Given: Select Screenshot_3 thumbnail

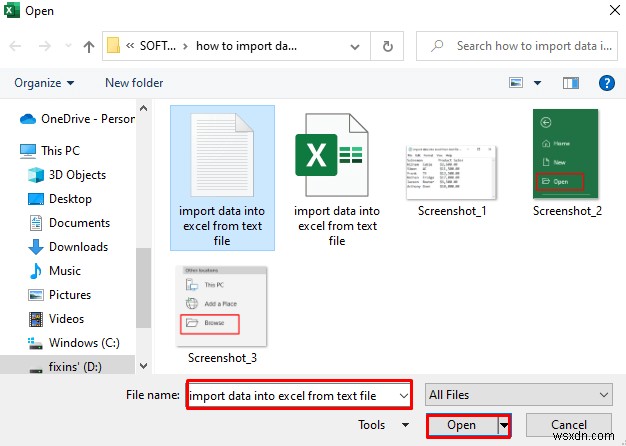Looking at the screenshot, I should [x=222, y=306].
